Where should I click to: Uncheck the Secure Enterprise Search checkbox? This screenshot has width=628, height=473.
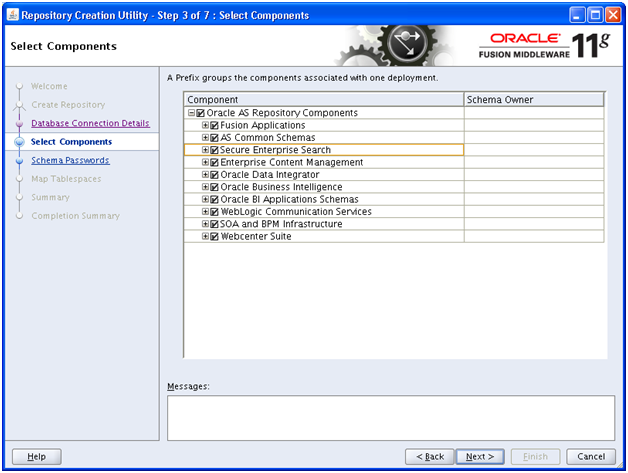click(214, 150)
